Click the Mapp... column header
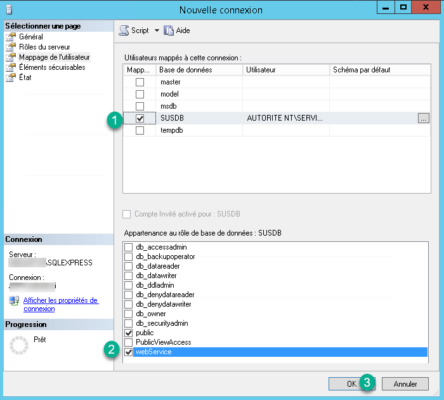 click(x=139, y=70)
